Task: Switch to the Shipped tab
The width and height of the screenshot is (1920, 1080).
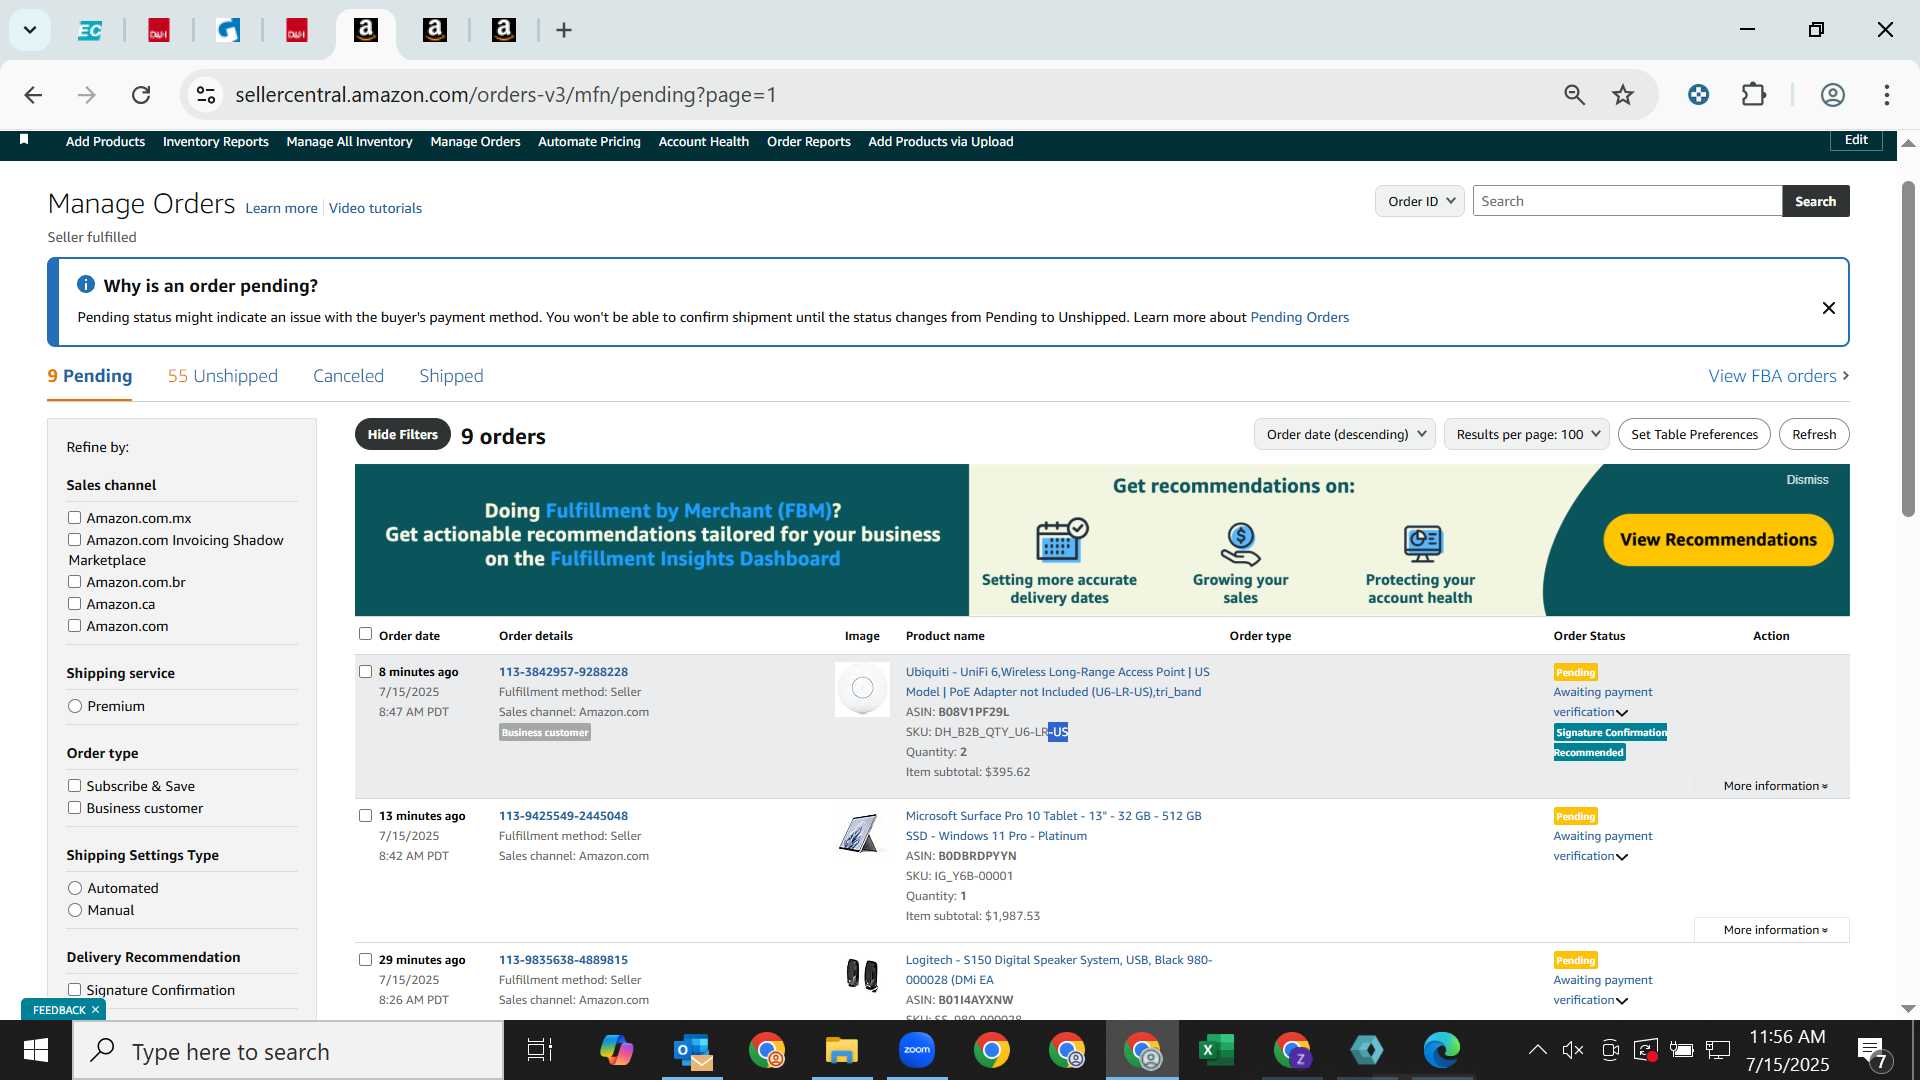Action: (451, 376)
